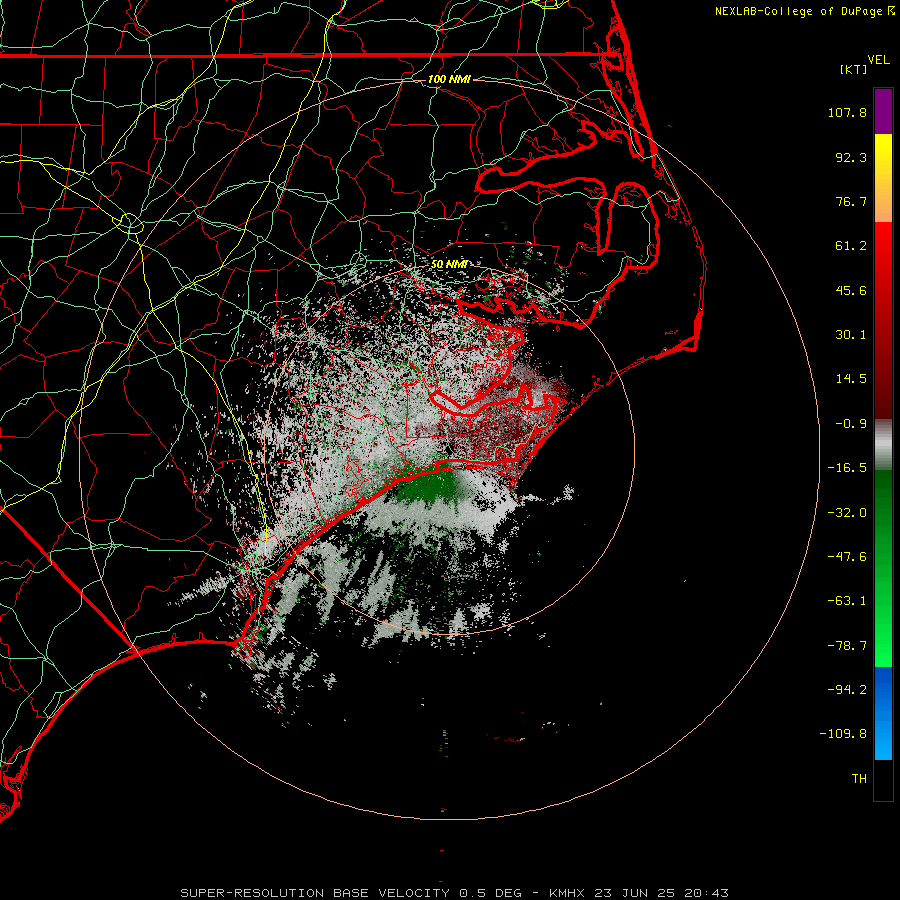Click the 76.7 legend value
900x900 pixels.
coord(851,201)
